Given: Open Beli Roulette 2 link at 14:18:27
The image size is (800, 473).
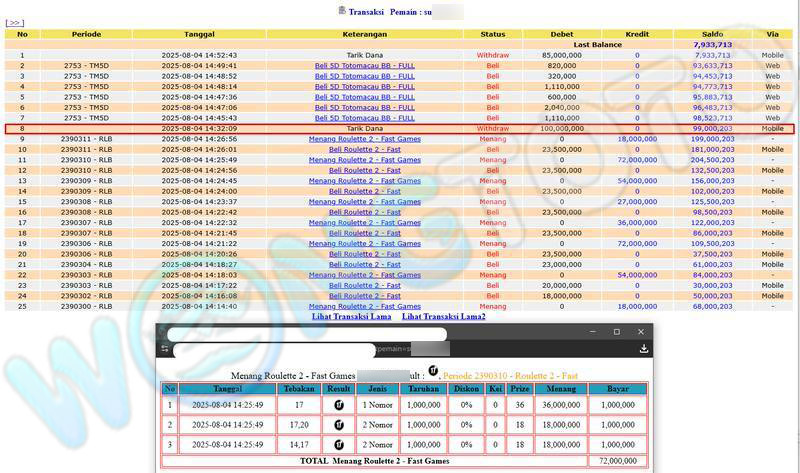Looking at the screenshot, I should pyautogui.click(x=365, y=264).
